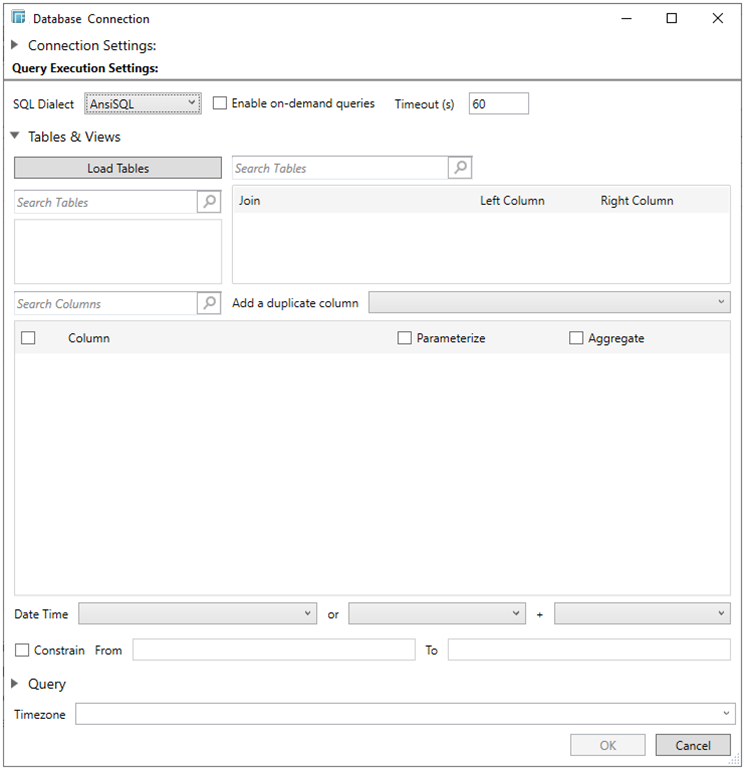The height and width of the screenshot is (769, 744).
Task: Toggle the select-all Column header checkbox
Action: pyautogui.click(x=28, y=338)
